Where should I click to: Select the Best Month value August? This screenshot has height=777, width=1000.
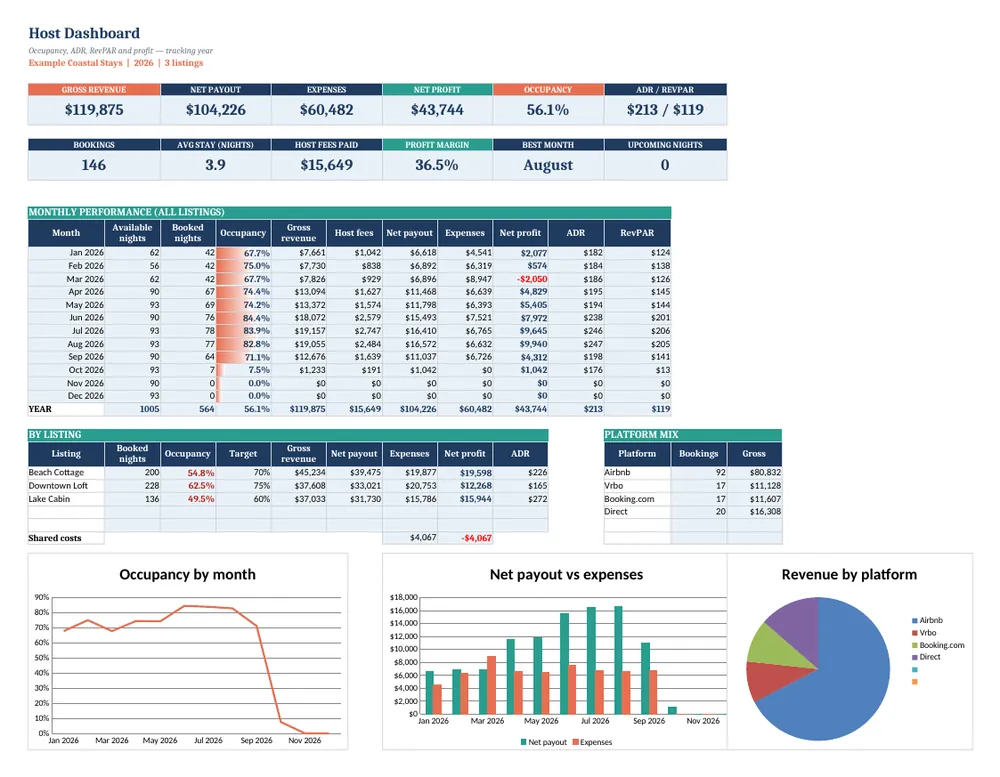click(x=548, y=165)
